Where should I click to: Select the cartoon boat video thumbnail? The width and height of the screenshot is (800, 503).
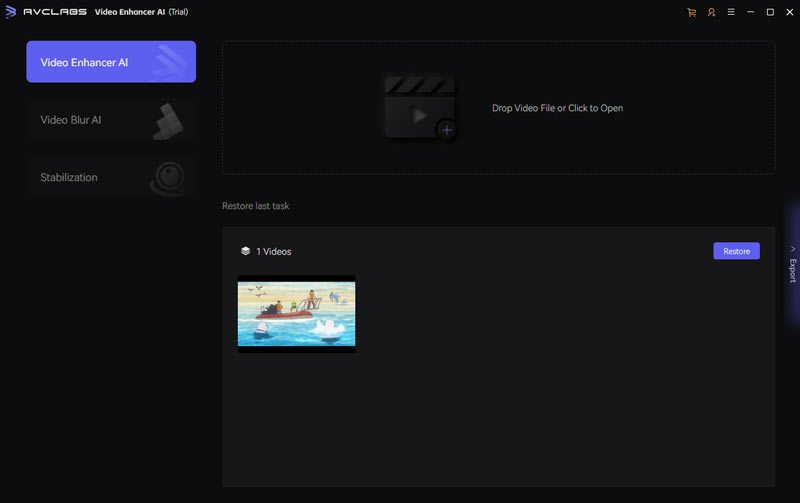pos(296,313)
